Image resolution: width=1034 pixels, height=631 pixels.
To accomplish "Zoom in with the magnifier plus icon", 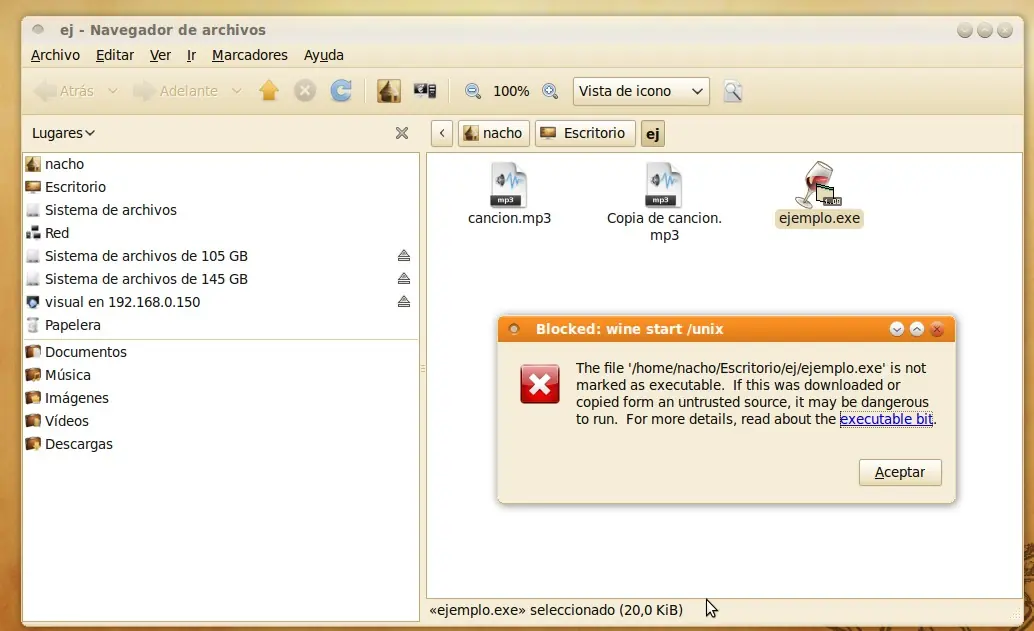I will [x=550, y=90].
